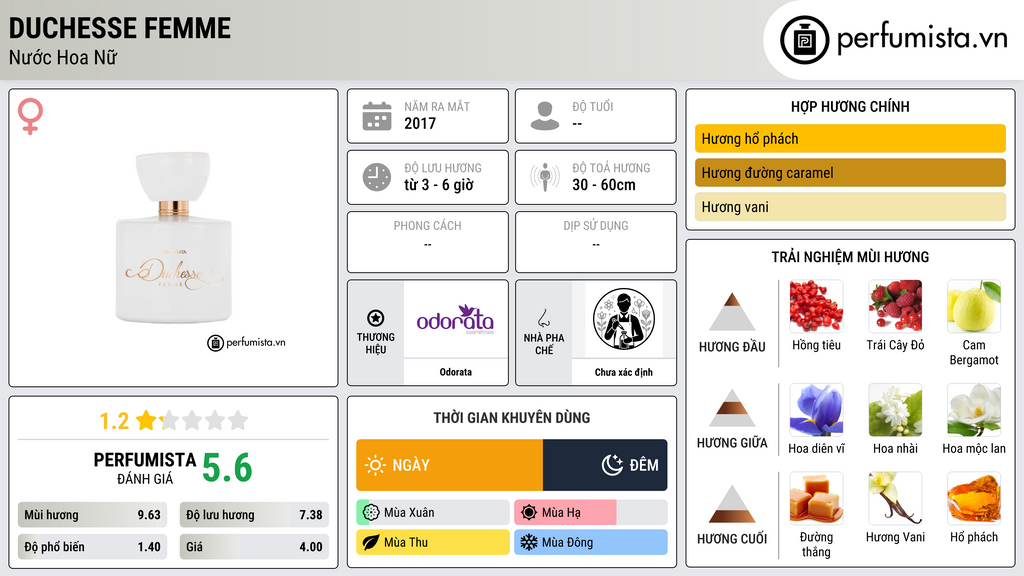Viewport: 1024px width, 576px height.
Task: Click the 'HỢP HƯƠNG CHÍNH' heading
Action: 850,106
